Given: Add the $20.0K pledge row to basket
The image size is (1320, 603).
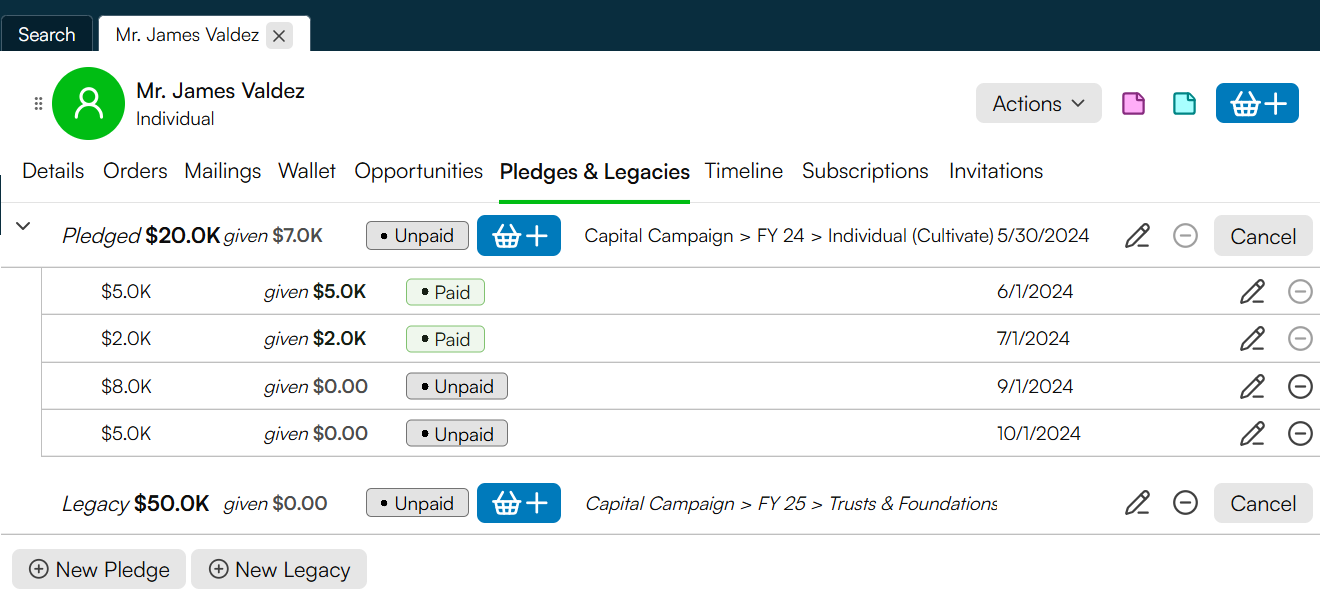Looking at the screenshot, I should pos(519,236).
